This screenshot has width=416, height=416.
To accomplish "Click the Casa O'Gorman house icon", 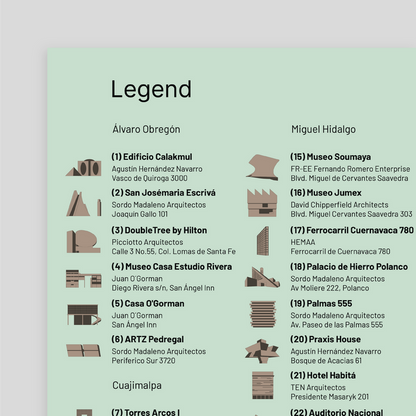I will [84, 314].
